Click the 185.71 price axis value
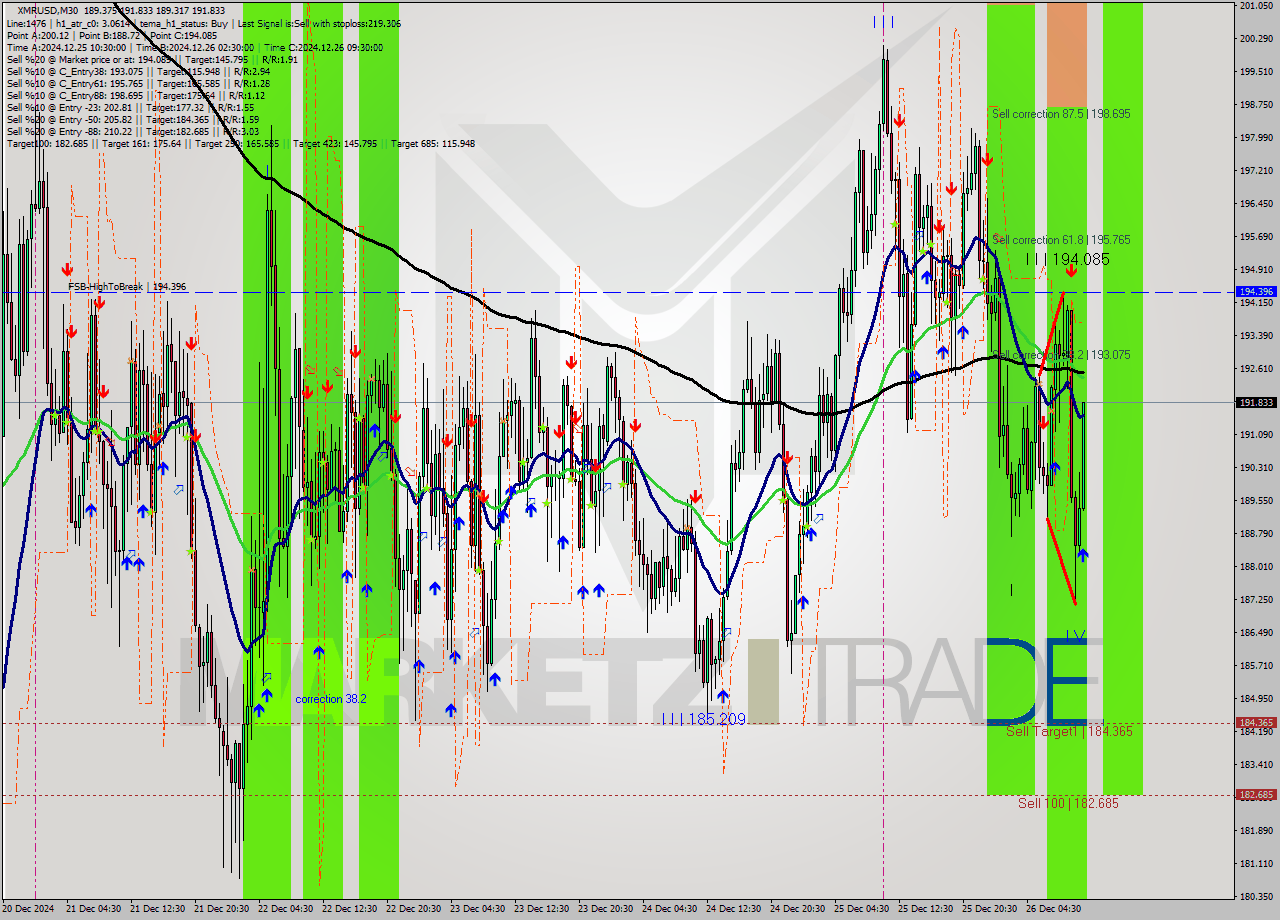Viewport: 1280px width, 920px height. tap(1256, 665)
